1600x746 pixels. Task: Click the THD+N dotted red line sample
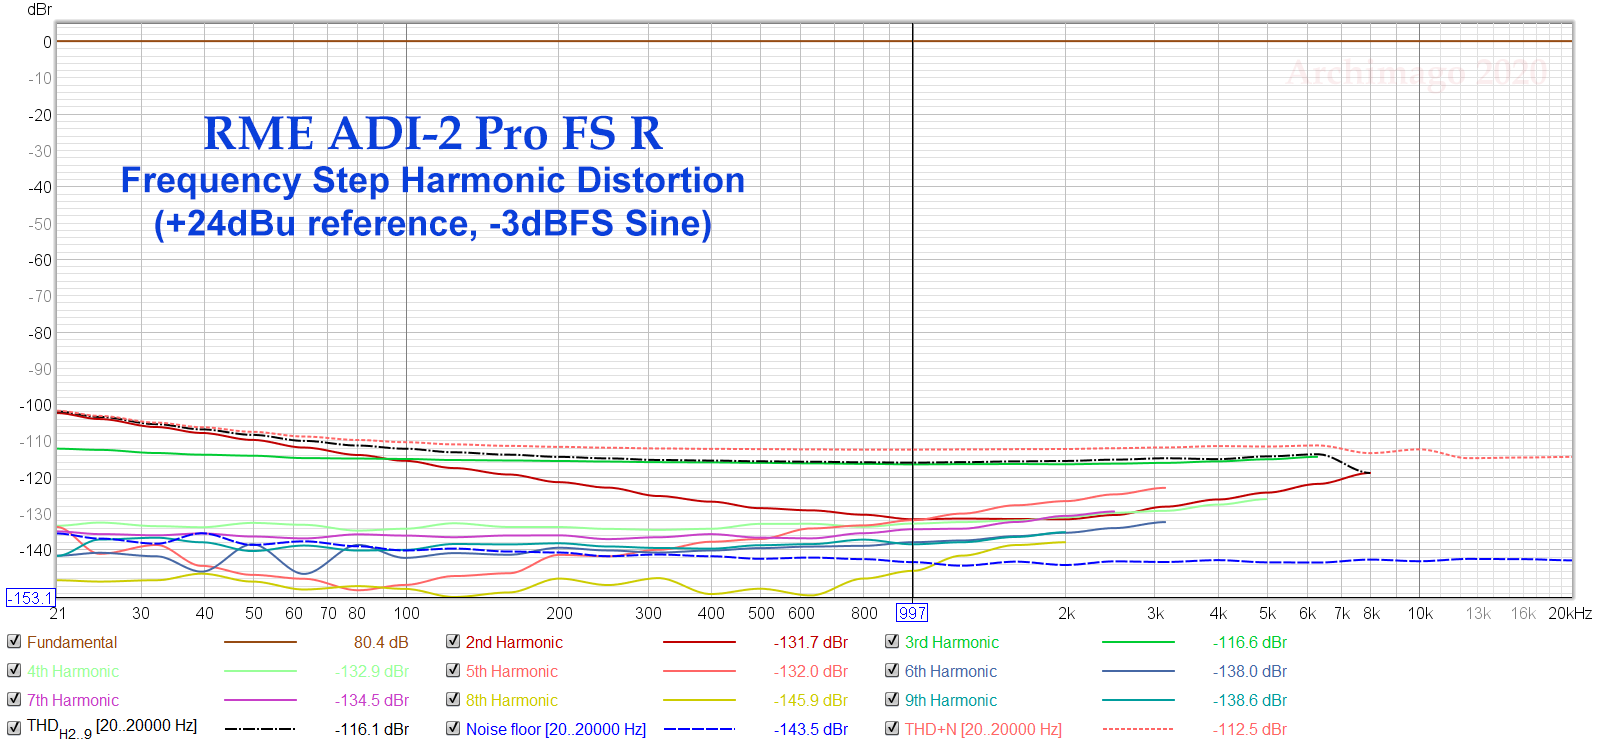click(1138, 729)
